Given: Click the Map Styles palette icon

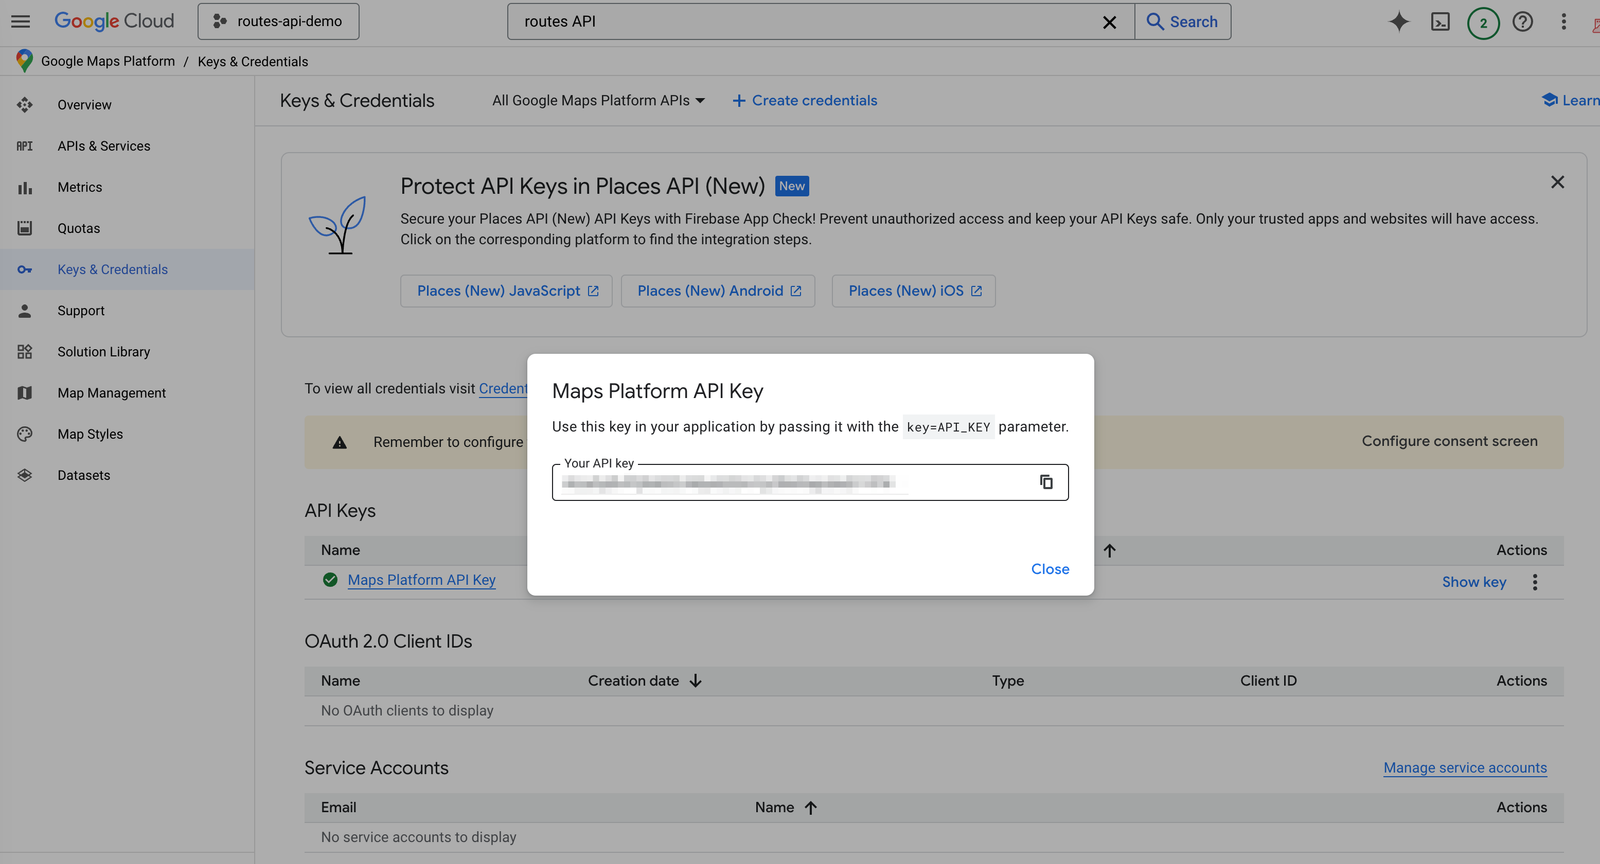Looking at the screenshot, I should pyautogui.click(x=25, y=434).
